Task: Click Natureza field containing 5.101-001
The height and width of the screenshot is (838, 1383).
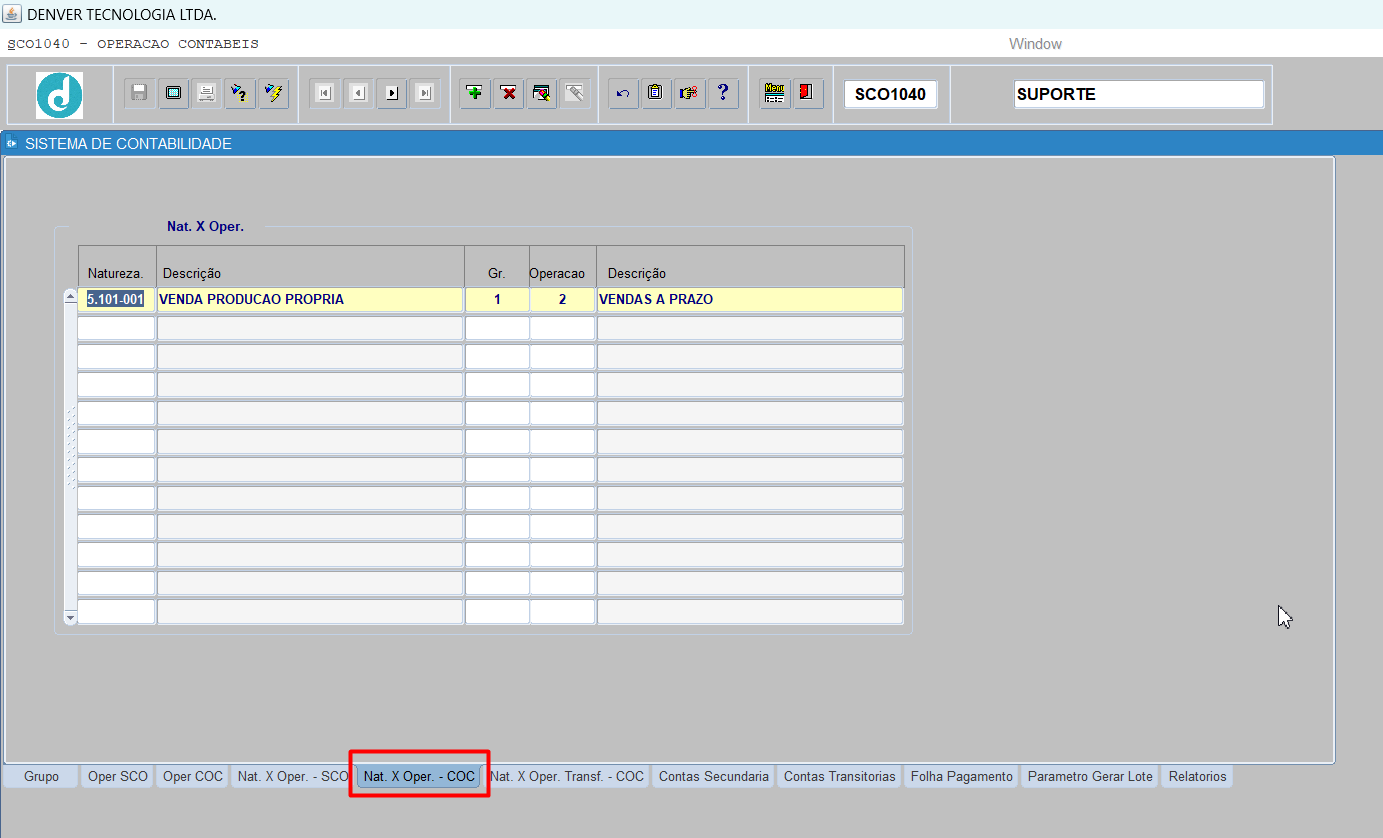Action: (116, 300)
